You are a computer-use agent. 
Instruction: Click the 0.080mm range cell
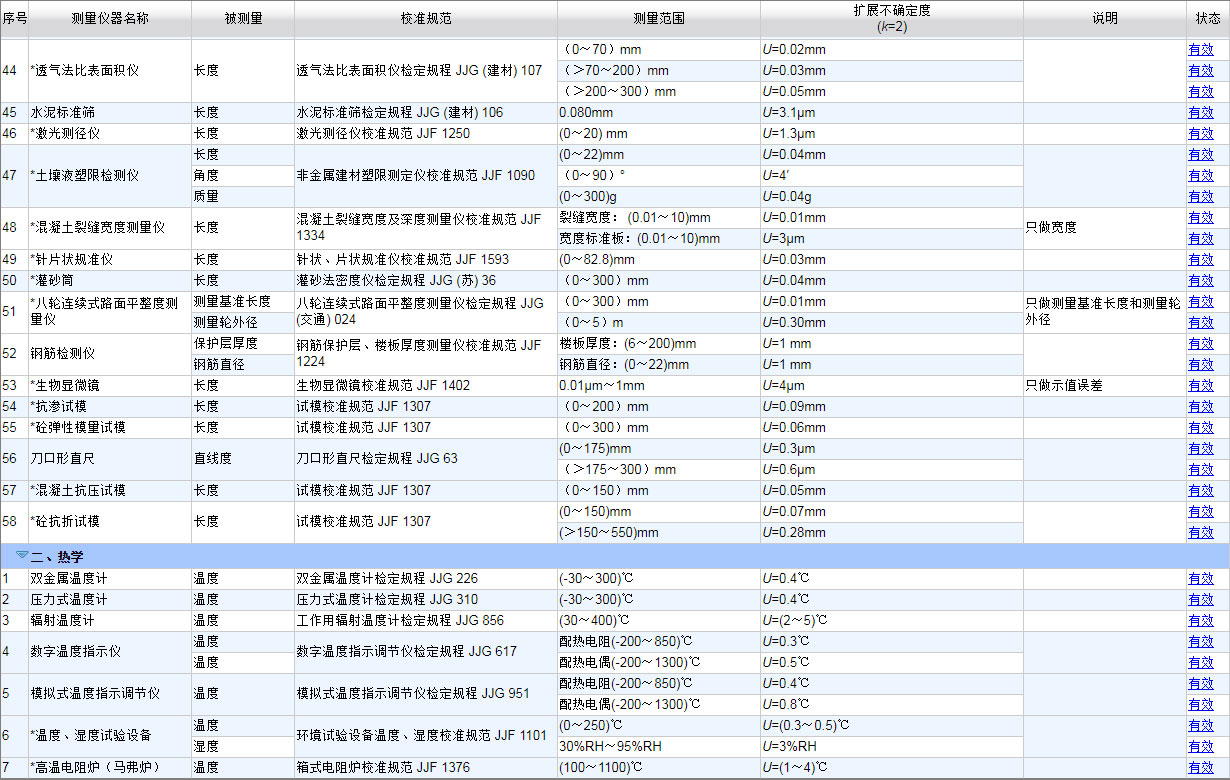coord(658,112)
